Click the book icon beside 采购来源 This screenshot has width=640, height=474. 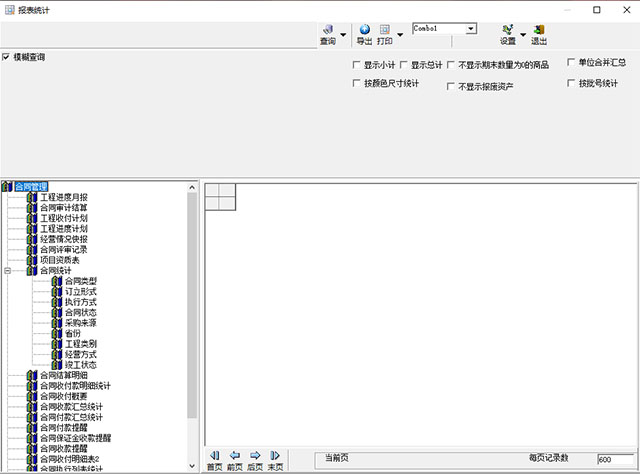(x=57, y=323)
